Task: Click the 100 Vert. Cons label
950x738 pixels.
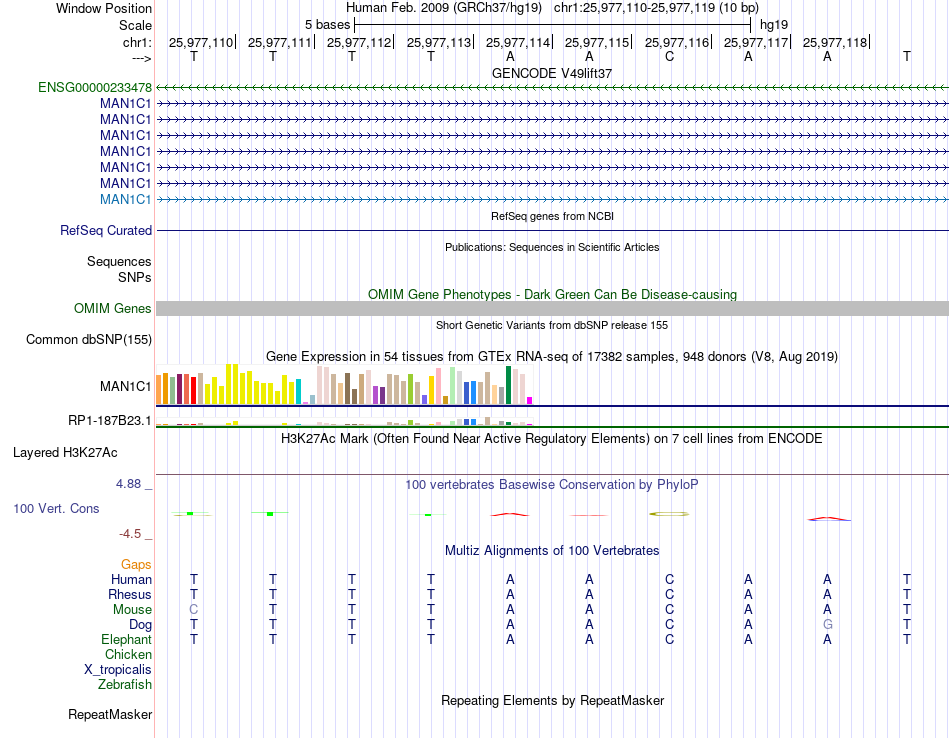Action: pyautogui.click(x=56, y=509)
